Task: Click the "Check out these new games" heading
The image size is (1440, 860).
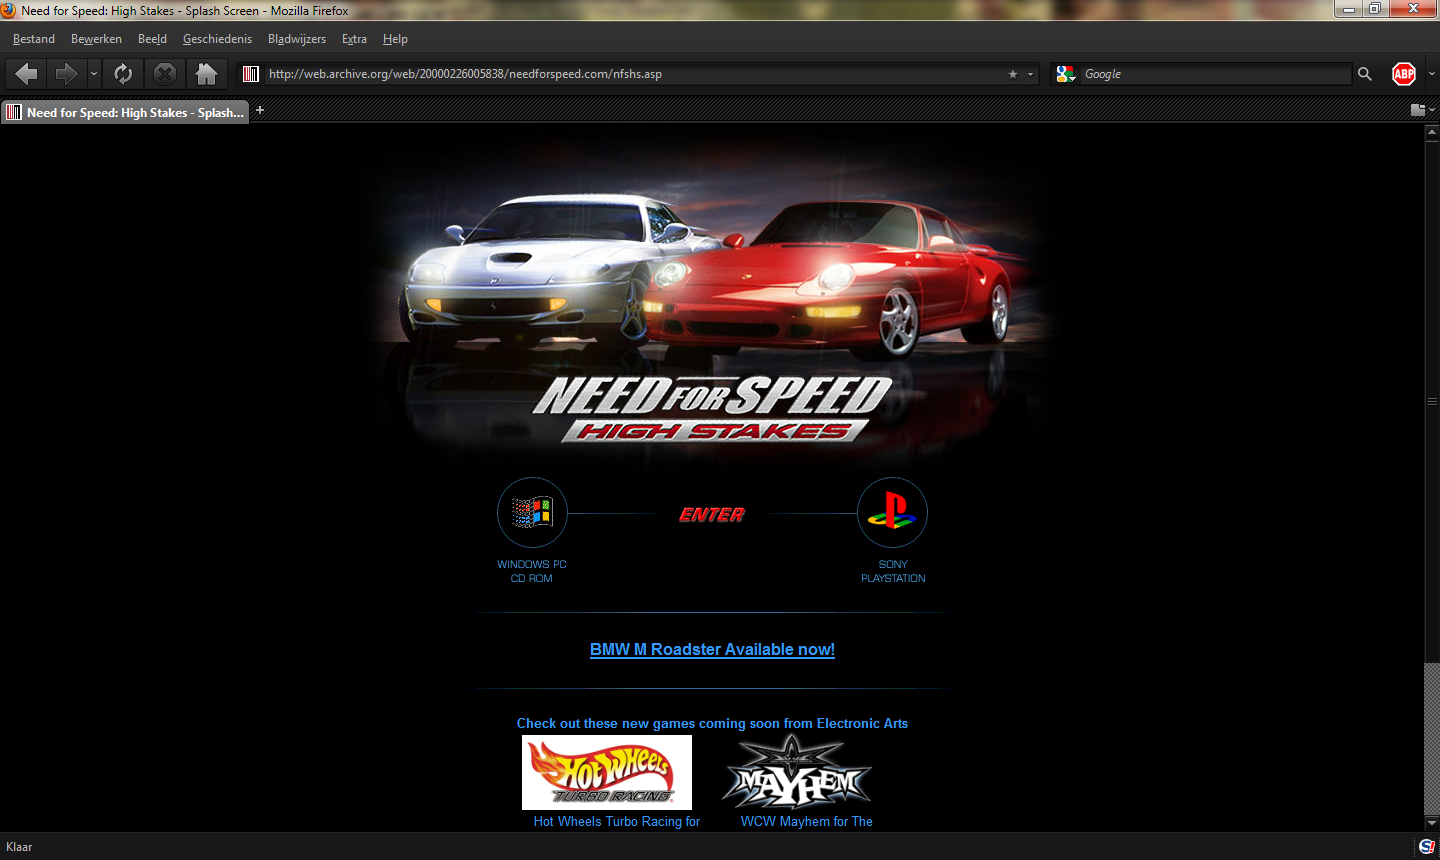Action: (712, 723)
